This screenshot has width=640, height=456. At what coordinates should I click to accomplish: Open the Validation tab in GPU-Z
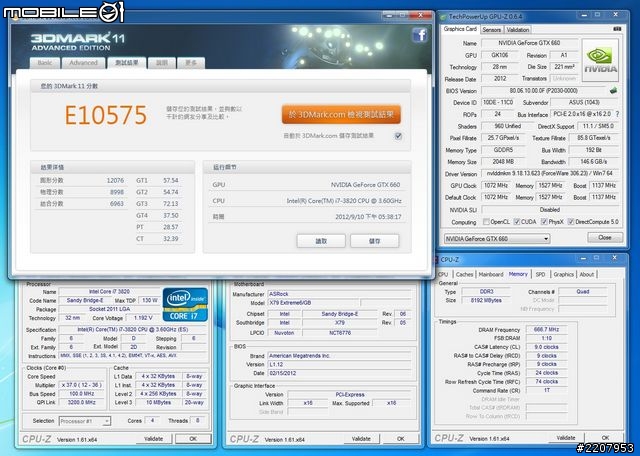point(518,30)
